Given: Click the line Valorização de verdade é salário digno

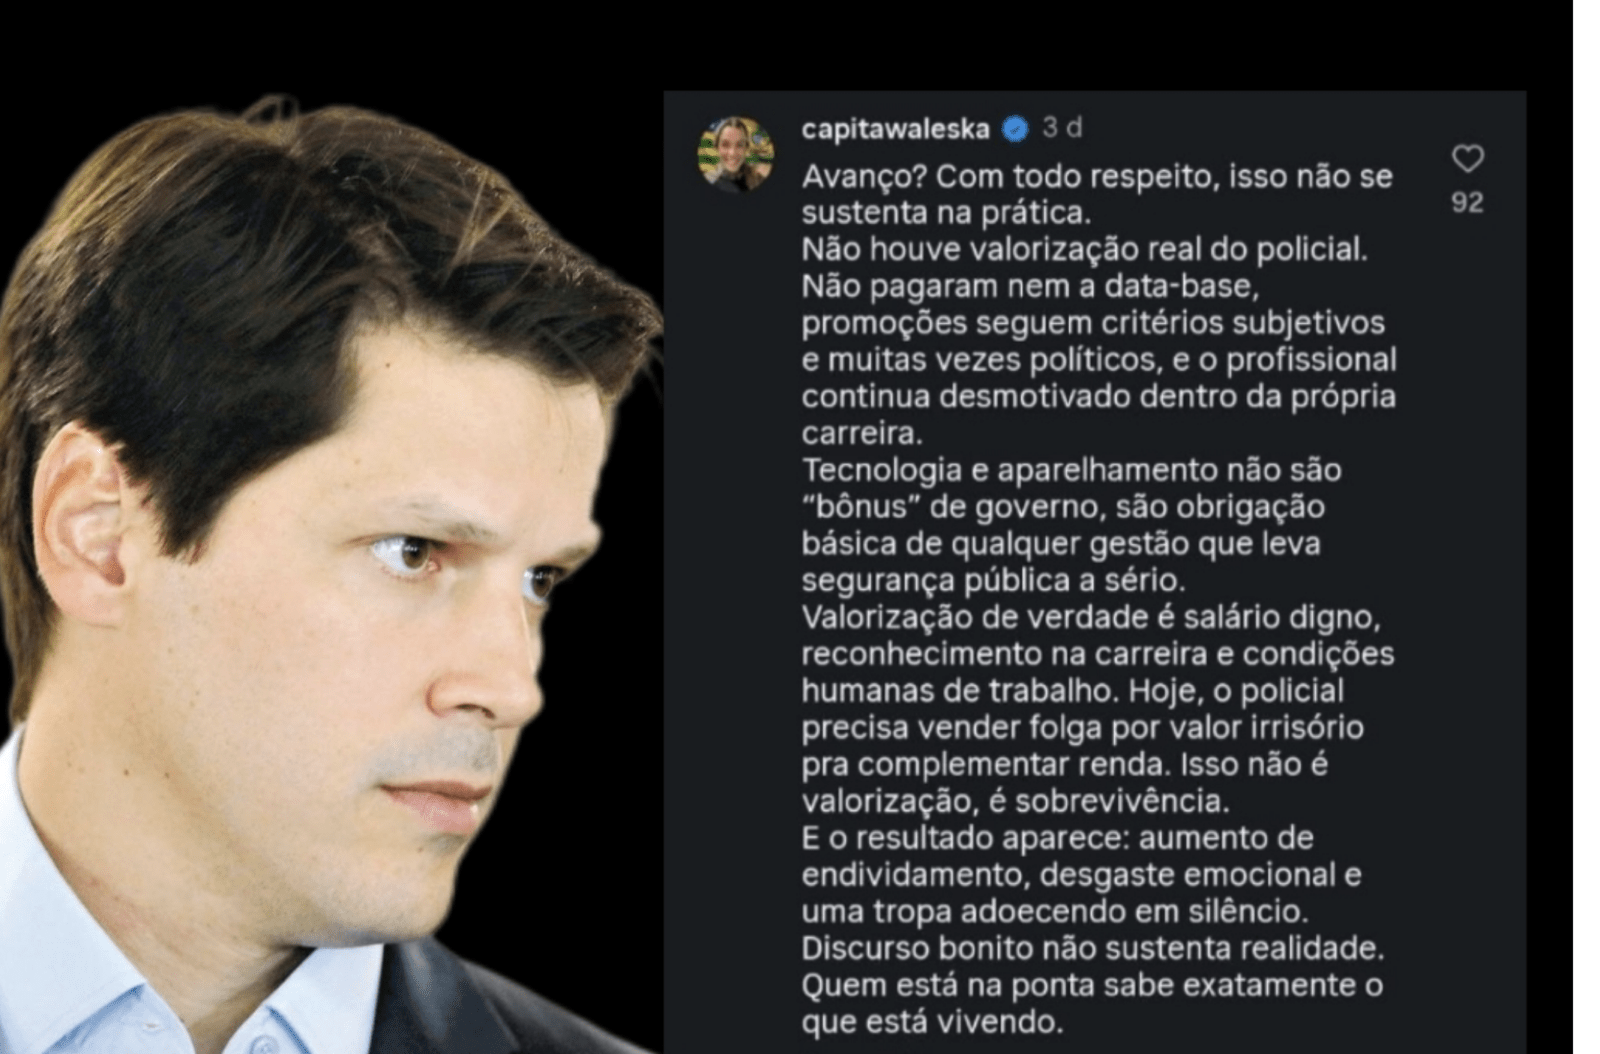Looking at the screenshot, I should (1091, 618).
